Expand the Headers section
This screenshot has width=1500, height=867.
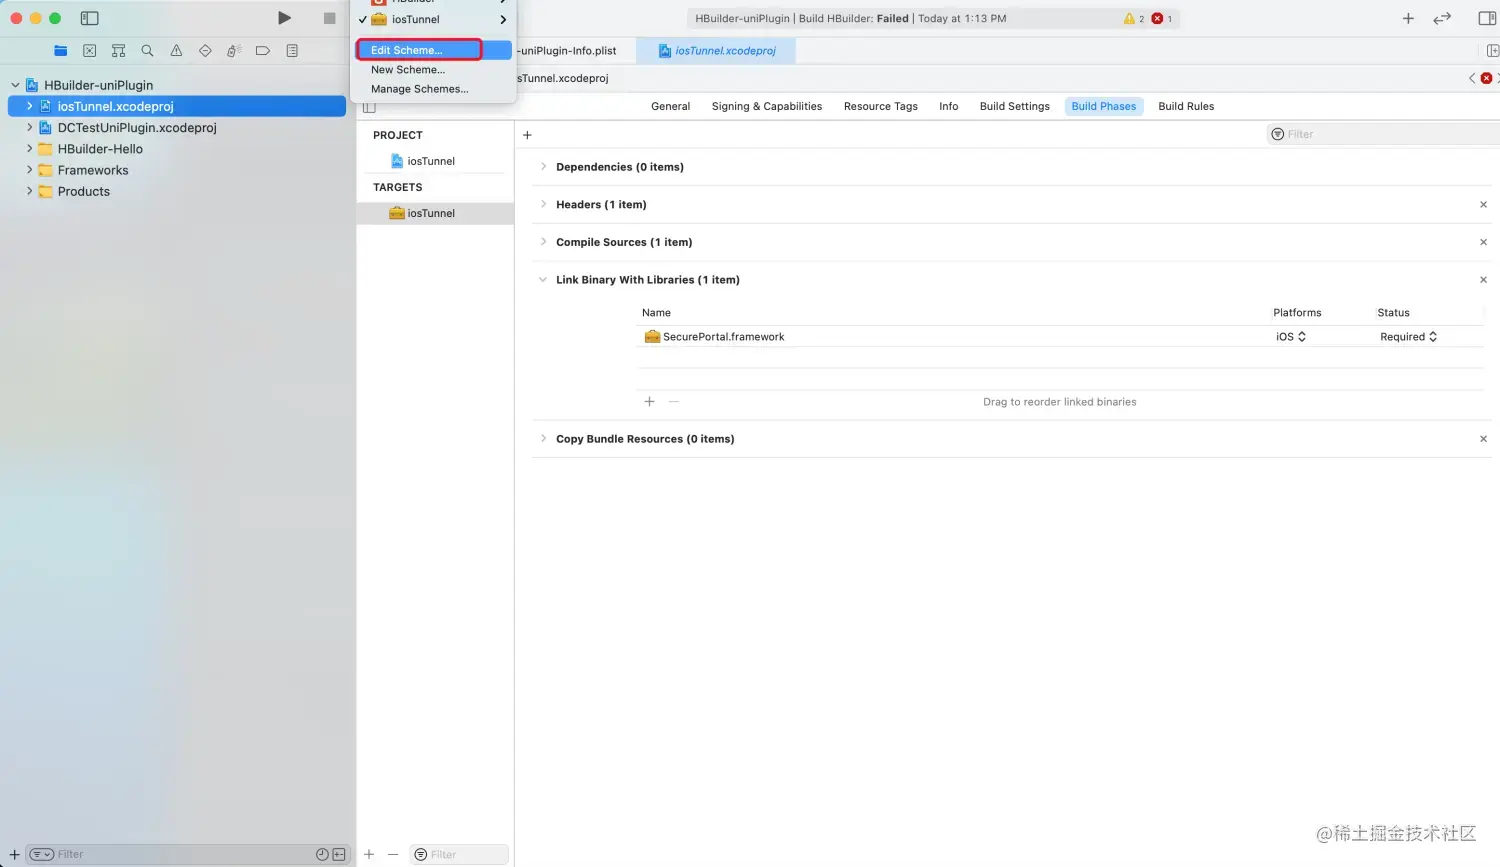pyautogui.click(x=543, y=205)
